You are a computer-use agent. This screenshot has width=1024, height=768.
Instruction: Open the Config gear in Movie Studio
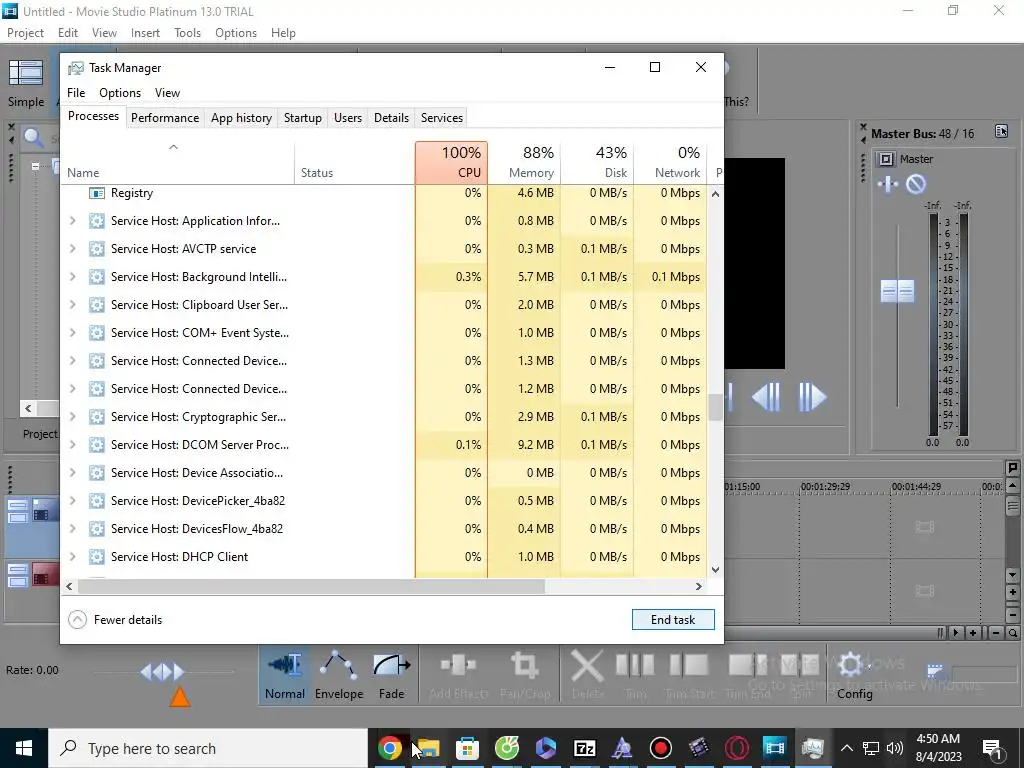(854, 677)
